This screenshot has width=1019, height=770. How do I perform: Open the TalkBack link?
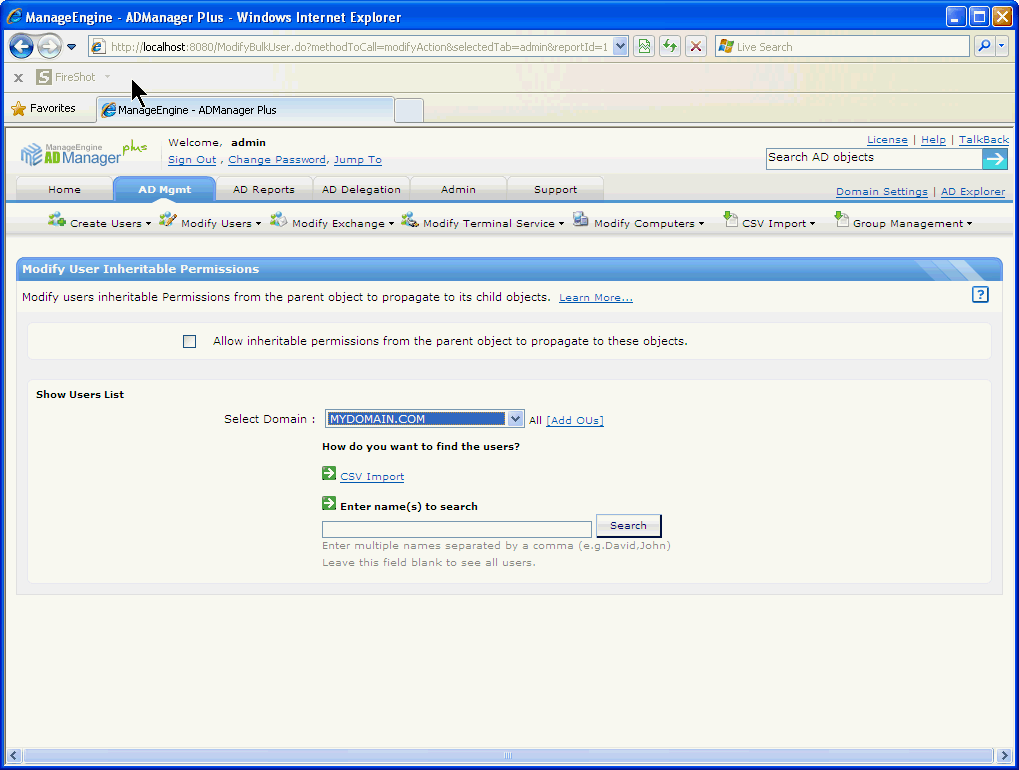[984, 140]
